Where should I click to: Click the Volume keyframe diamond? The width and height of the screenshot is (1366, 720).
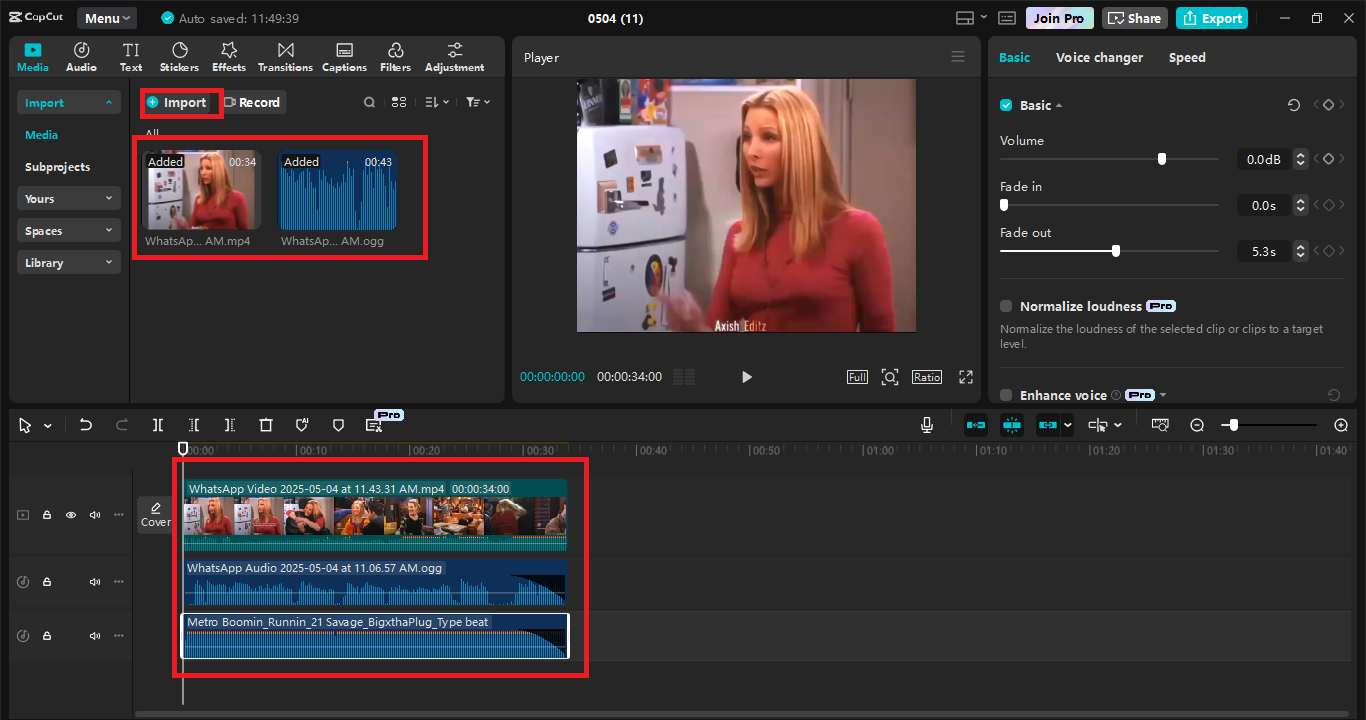pos(1328,159)
